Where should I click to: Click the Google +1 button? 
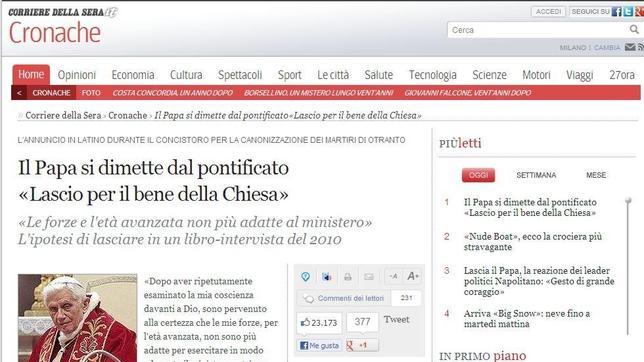(362, 346)
